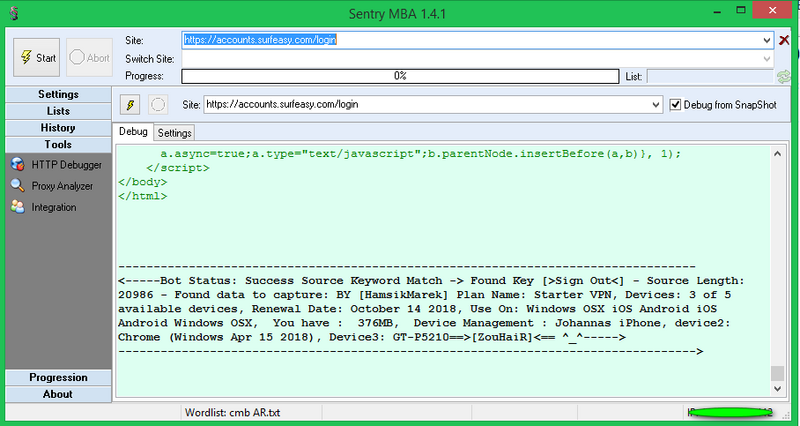The image size is (800, 426).
Task: Click the 'Bot Status: Success' text line
Action: pyautogui.click(x=431, y=281)
